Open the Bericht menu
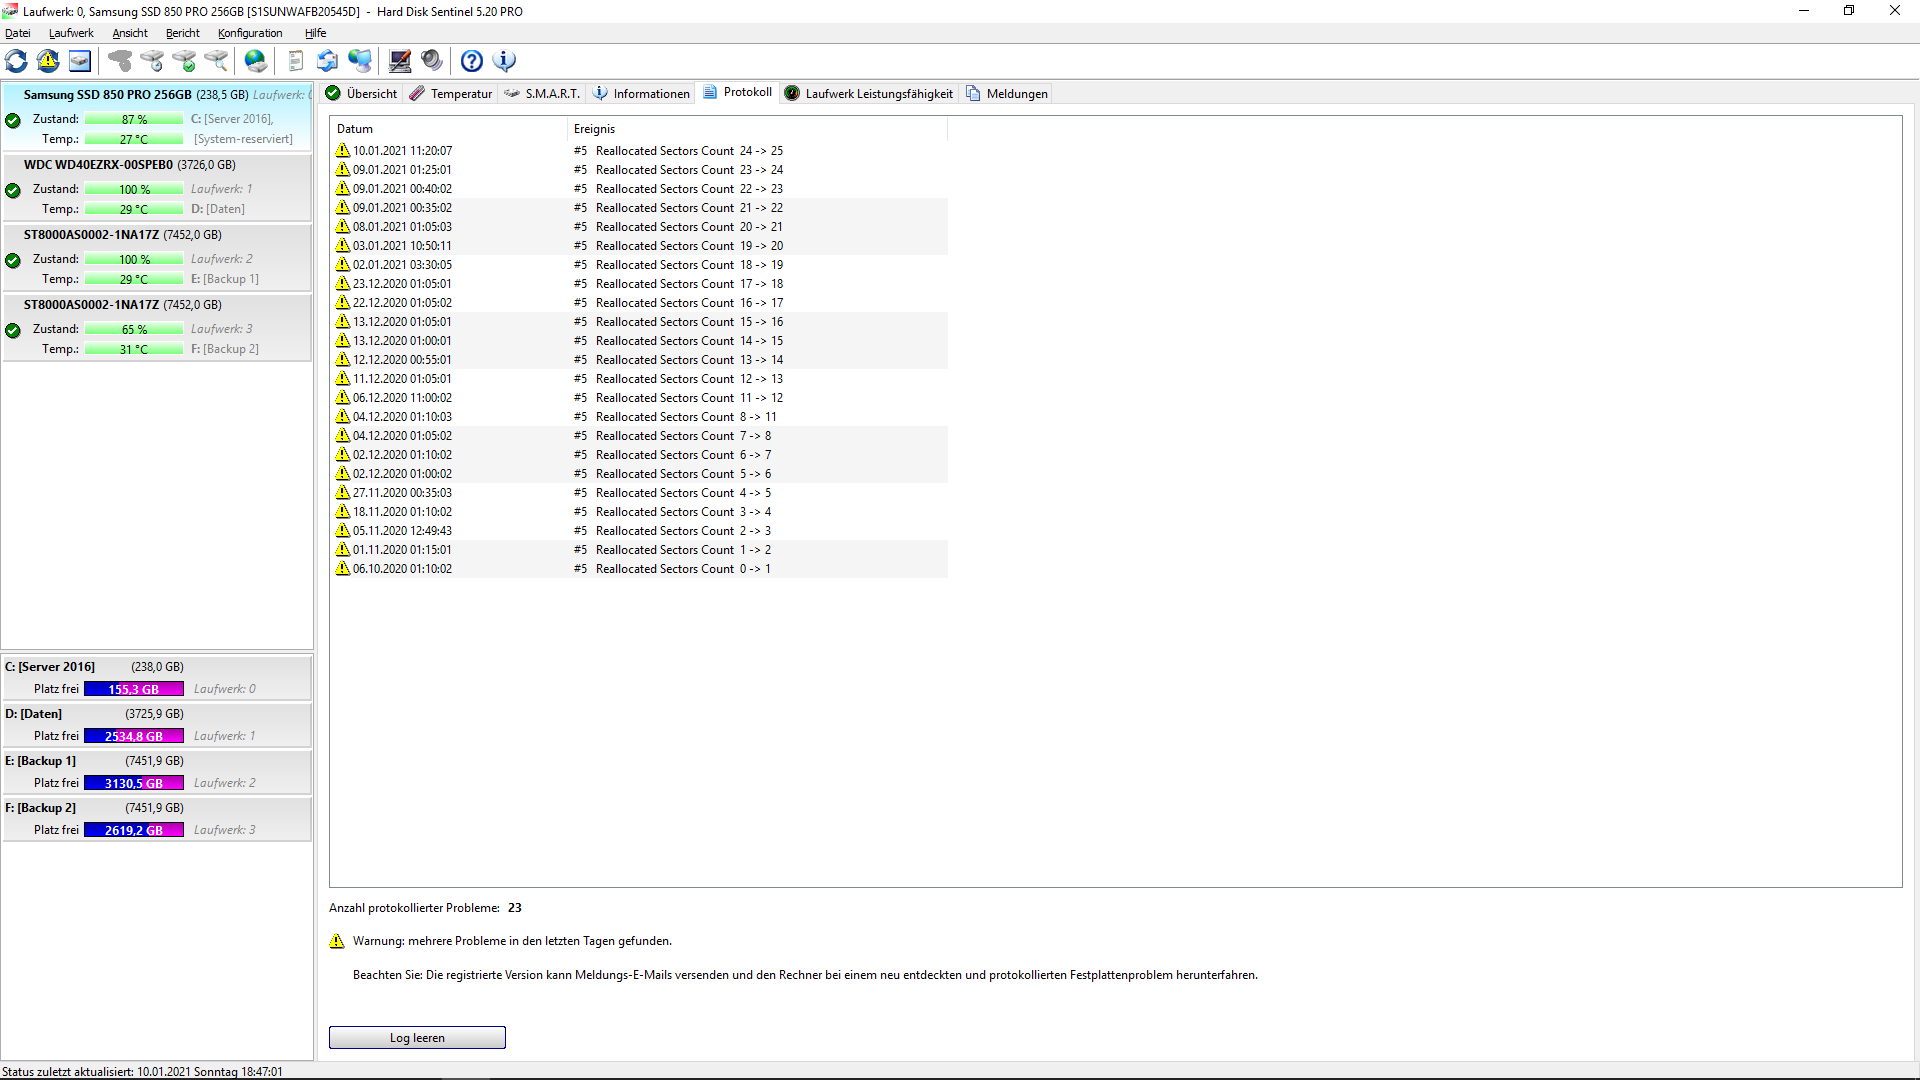The height and width of the screenshot is (1080, 1920). [183, 33]
